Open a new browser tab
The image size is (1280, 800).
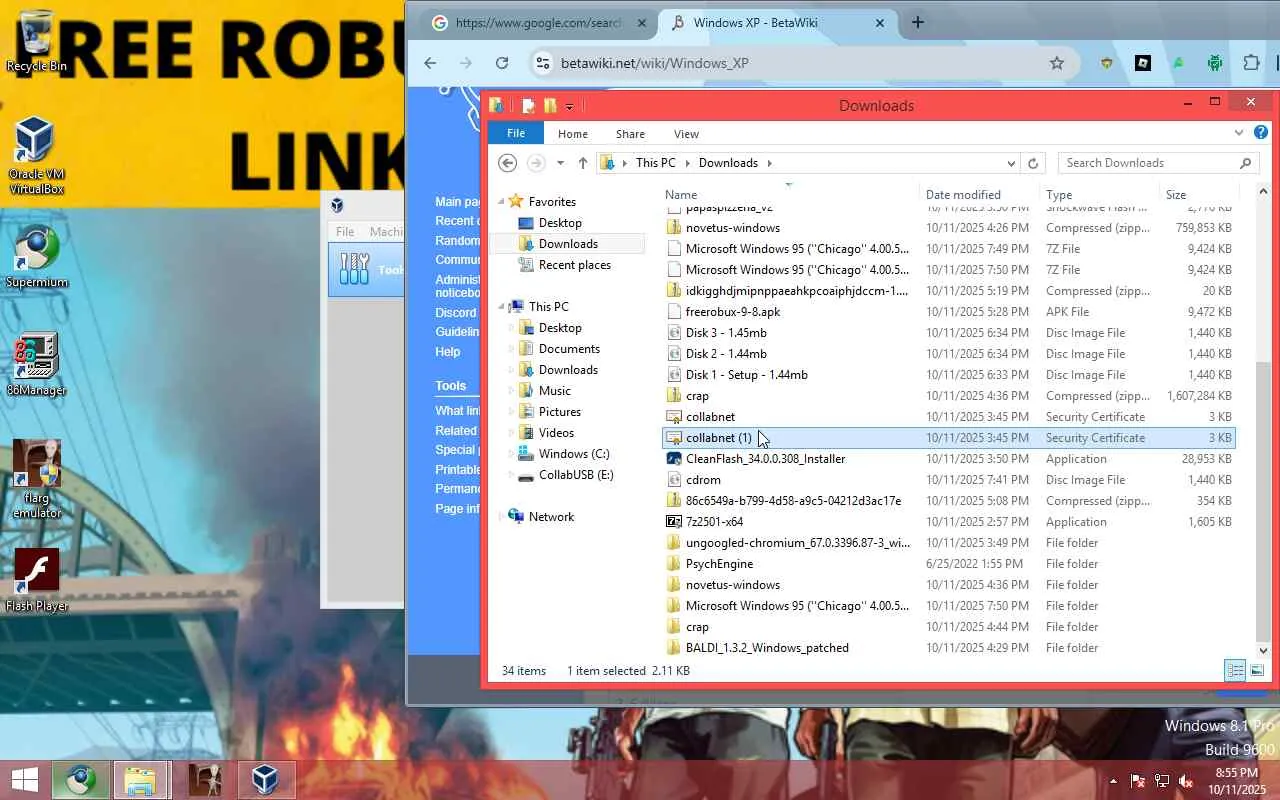tap(918, 23)
